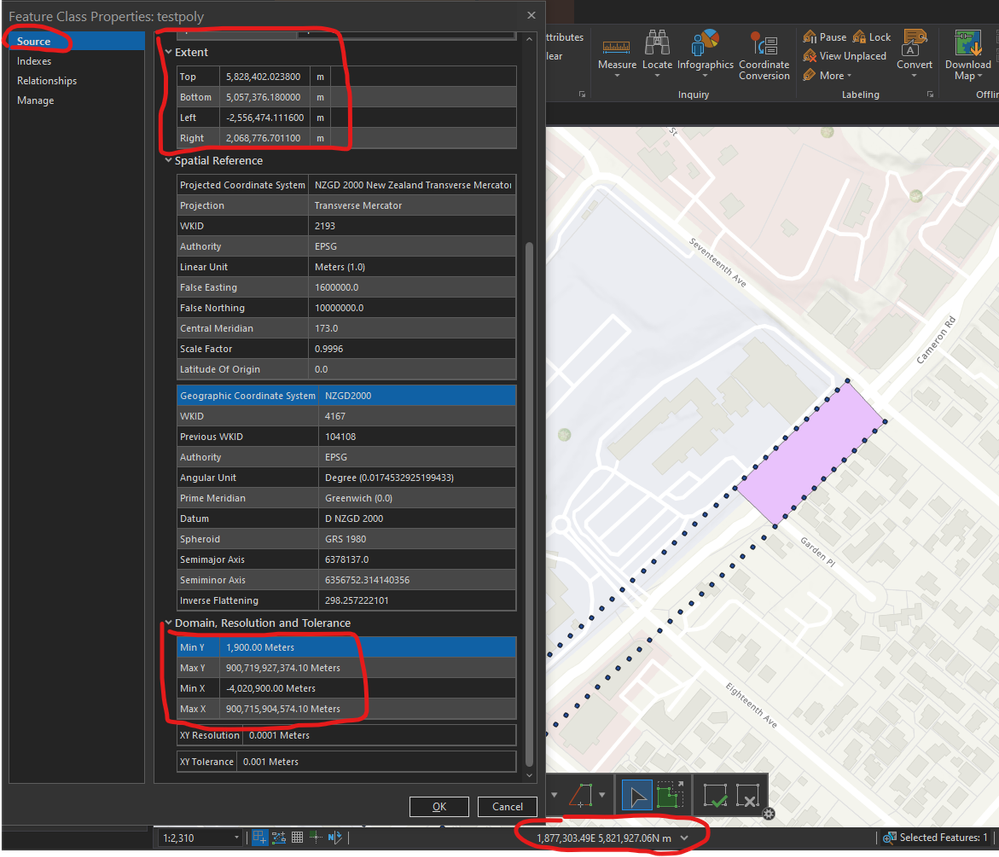Screen dimensions: 999x857
Task: Collapse the Spatial Reference section
Action: (x=168, y=160)
